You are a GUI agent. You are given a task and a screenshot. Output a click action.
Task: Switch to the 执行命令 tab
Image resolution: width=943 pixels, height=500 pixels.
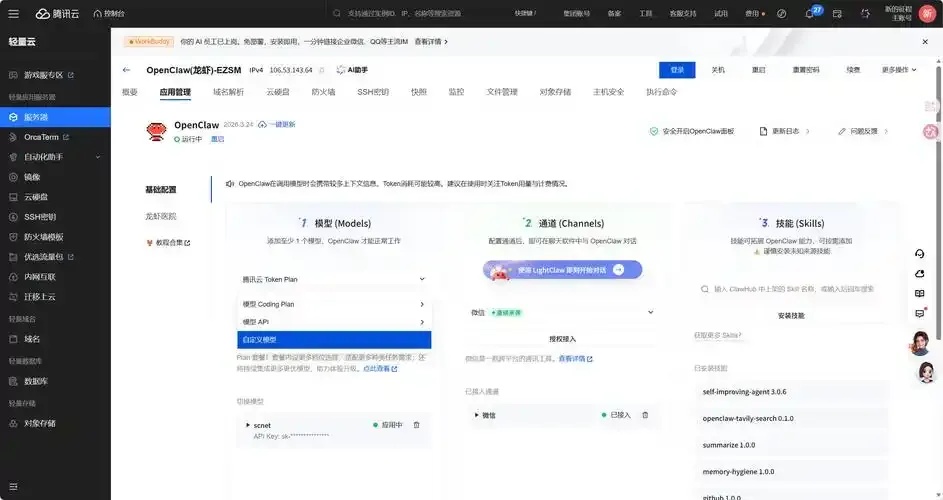pos(662,92)
